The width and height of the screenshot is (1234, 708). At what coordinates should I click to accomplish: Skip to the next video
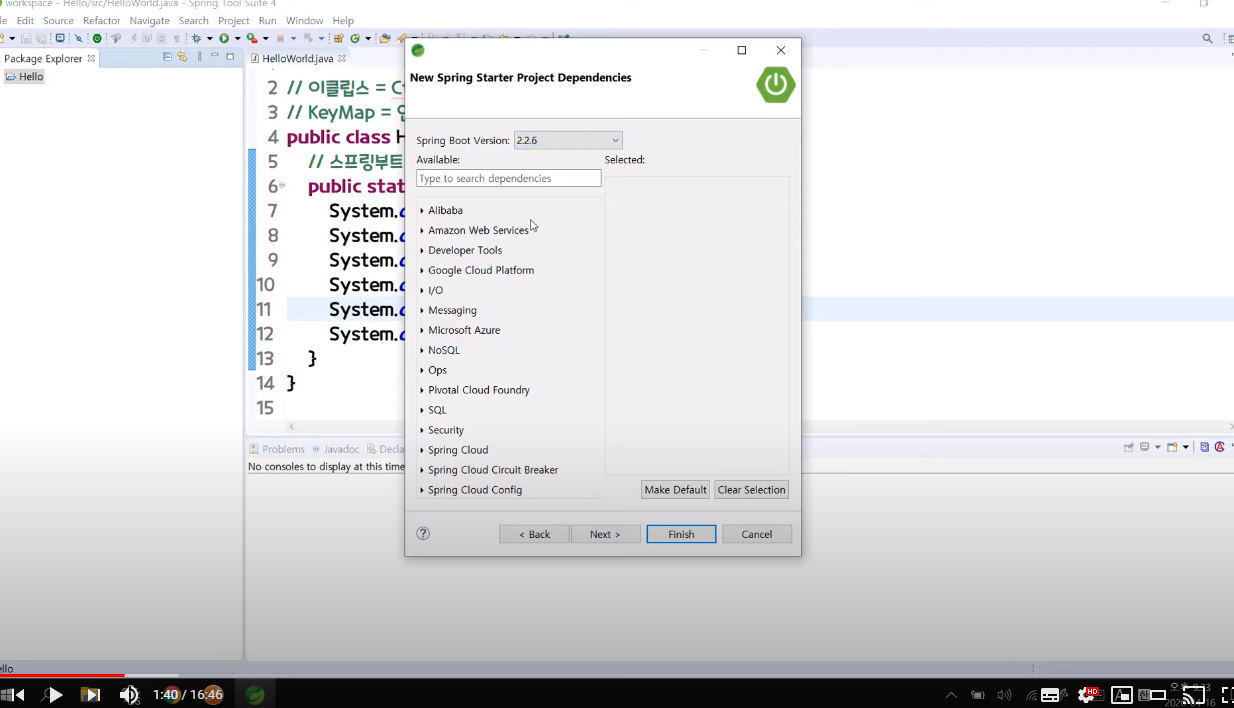pos(90,694)
